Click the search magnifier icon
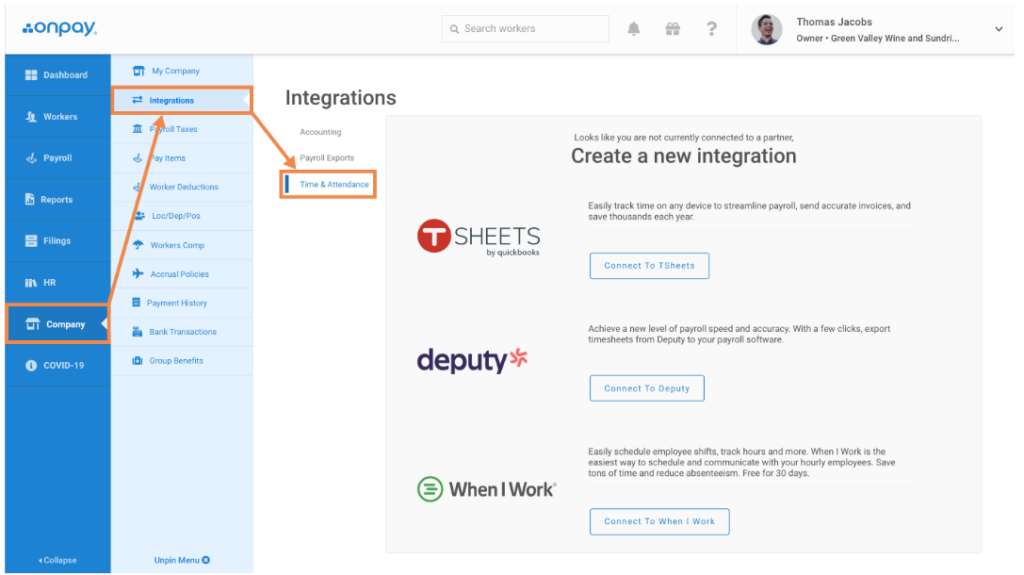Screen dimensions: 1024x575 click(x=455, y=29)
